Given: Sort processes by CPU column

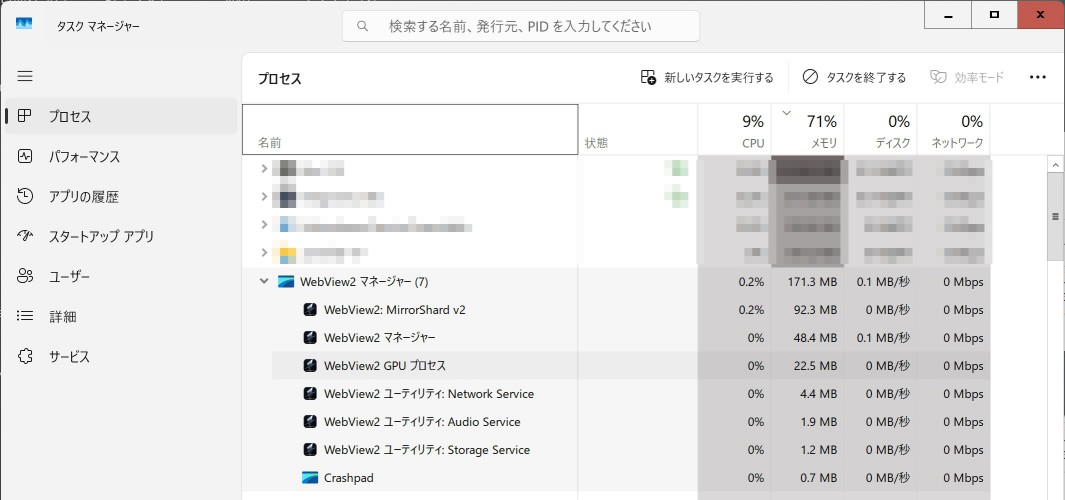Looking at the screenshot, I should click(735, 130).
